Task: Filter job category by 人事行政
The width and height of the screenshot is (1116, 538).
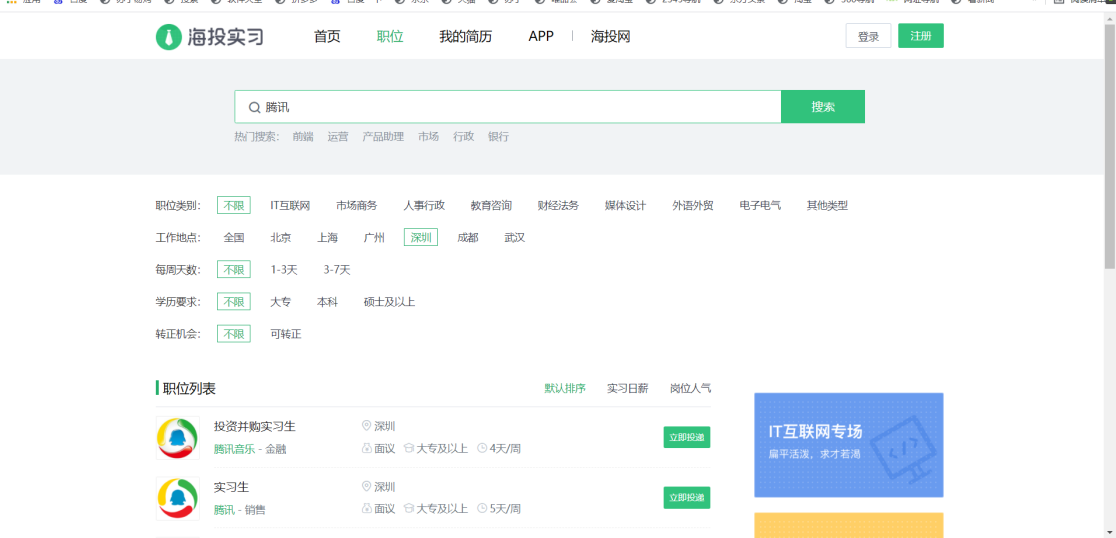Action: 424,206
